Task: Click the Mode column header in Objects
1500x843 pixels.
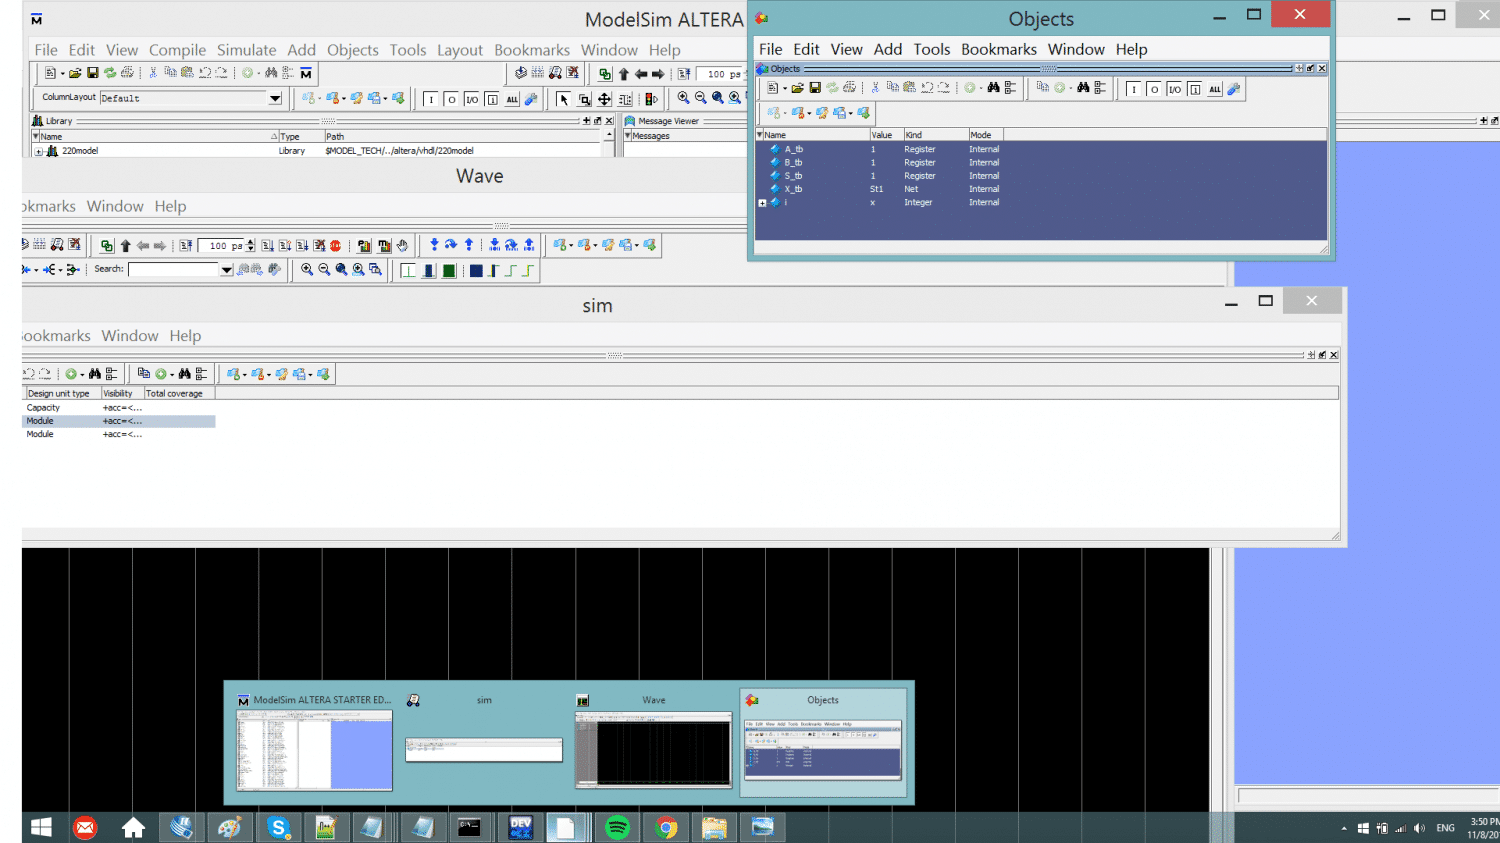Action: 985,135
